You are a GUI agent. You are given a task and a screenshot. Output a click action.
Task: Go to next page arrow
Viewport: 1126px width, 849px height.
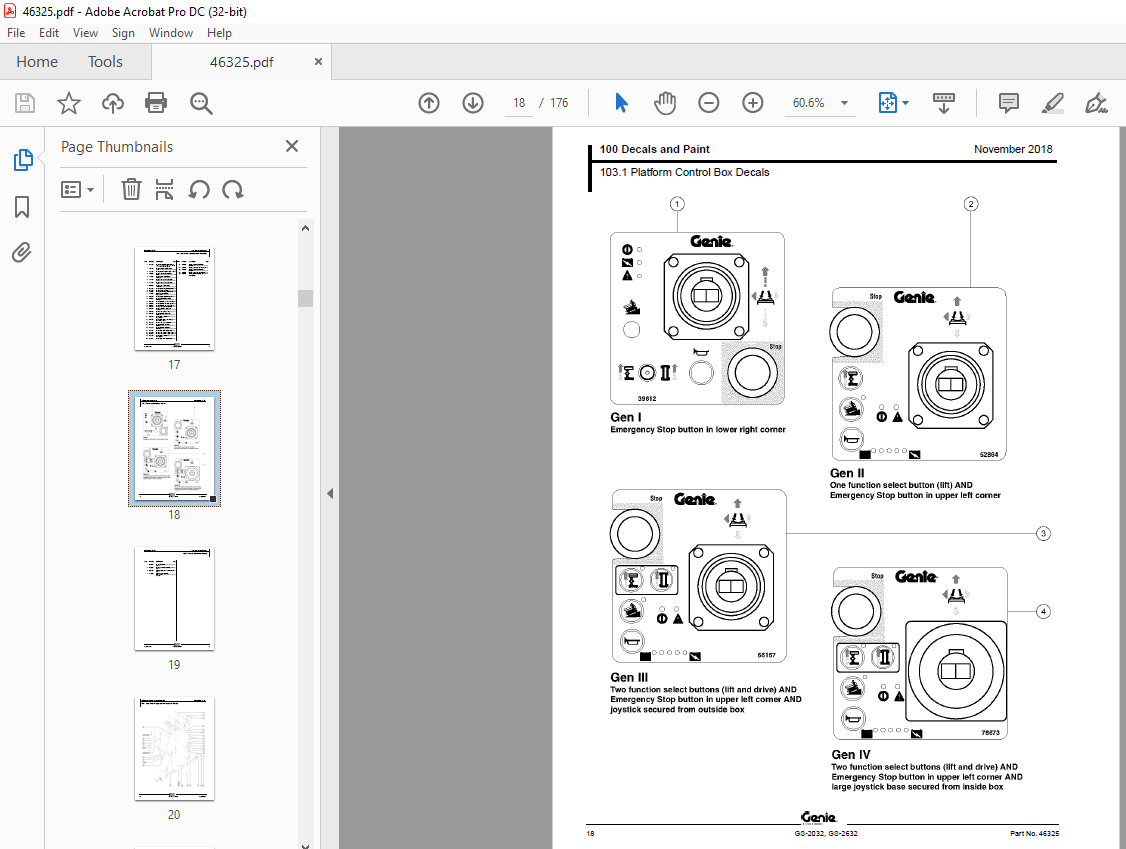(x=473, y=103)
